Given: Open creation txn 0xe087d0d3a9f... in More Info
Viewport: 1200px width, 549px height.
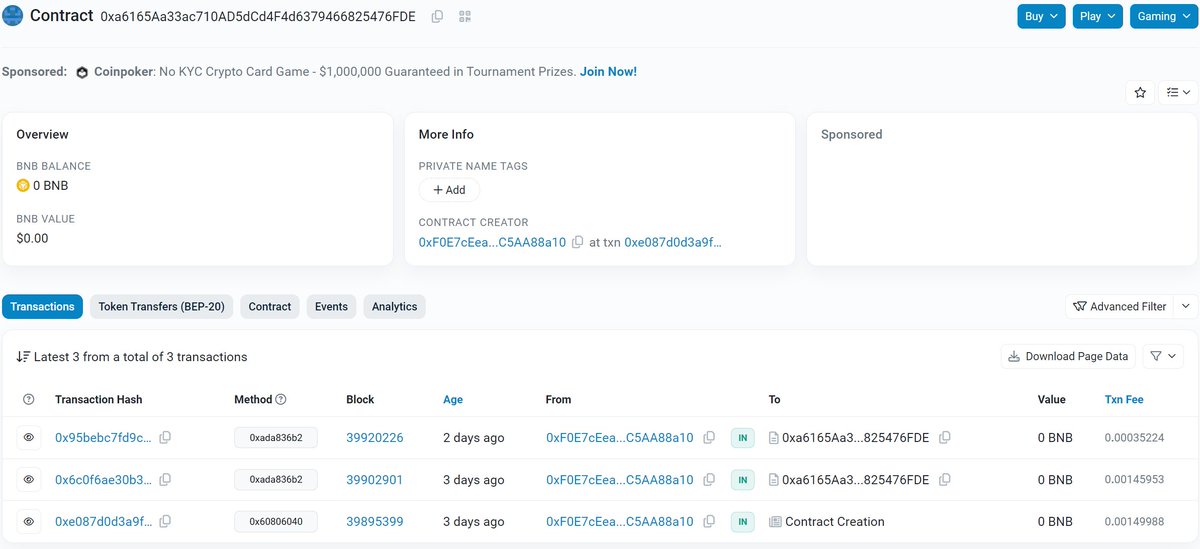Looking at the screenshot, I should point(673,242).
